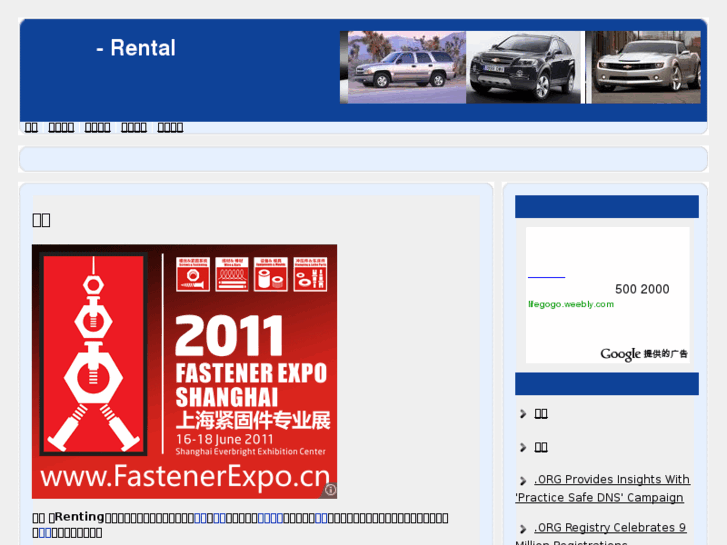
Task: Click the ad info icon on the Fastener Expo banner
Action: pyautogui.click(x=331, y=490)
